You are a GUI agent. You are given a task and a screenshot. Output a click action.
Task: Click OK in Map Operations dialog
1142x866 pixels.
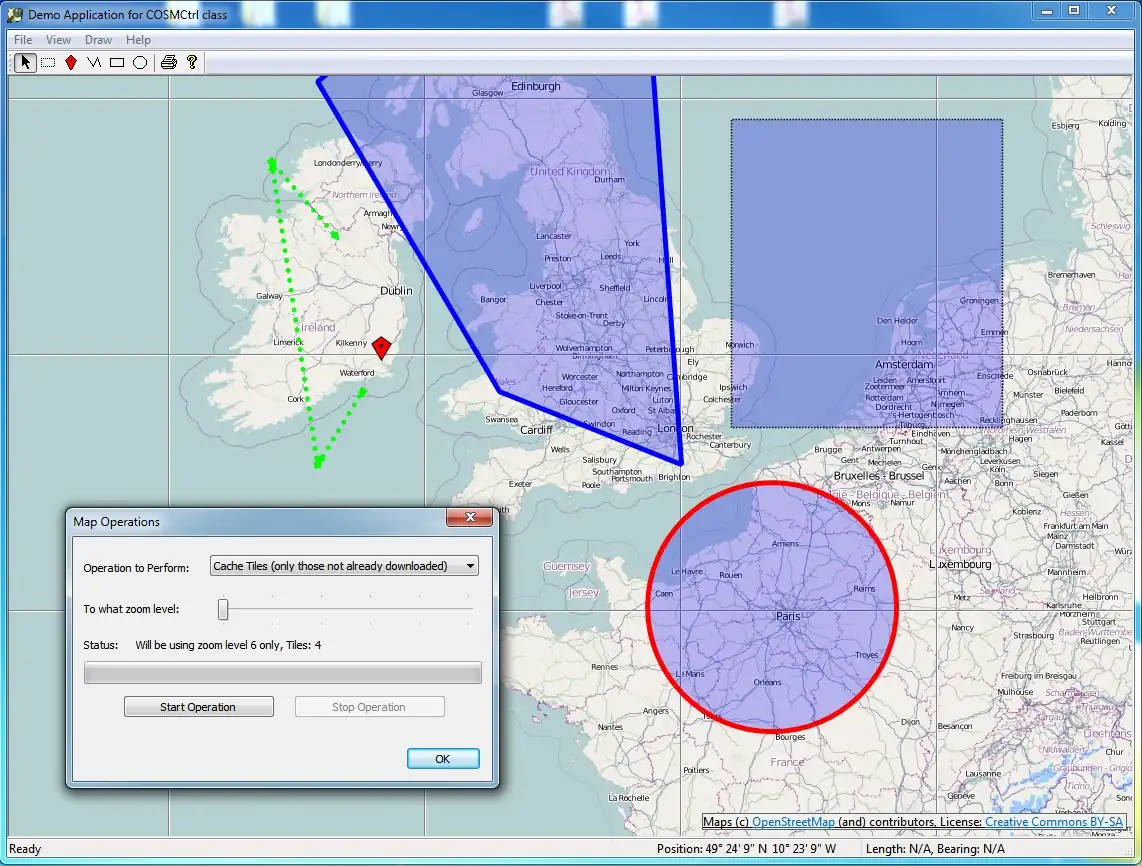pos(443,759)
